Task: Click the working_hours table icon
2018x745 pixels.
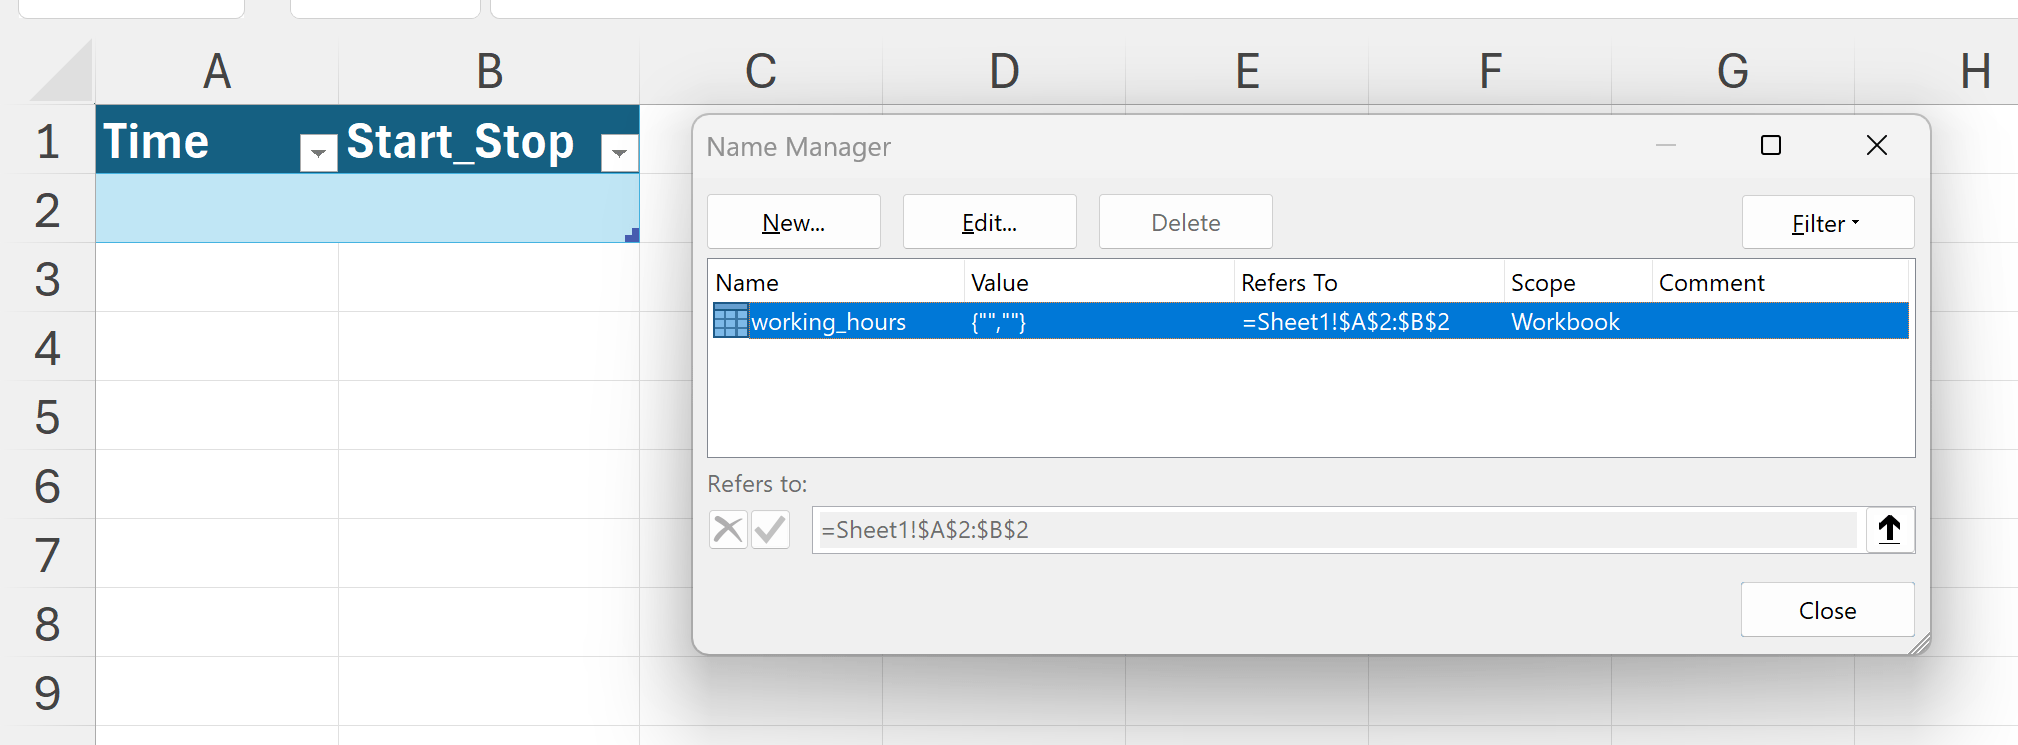Action: click(730, 321)
